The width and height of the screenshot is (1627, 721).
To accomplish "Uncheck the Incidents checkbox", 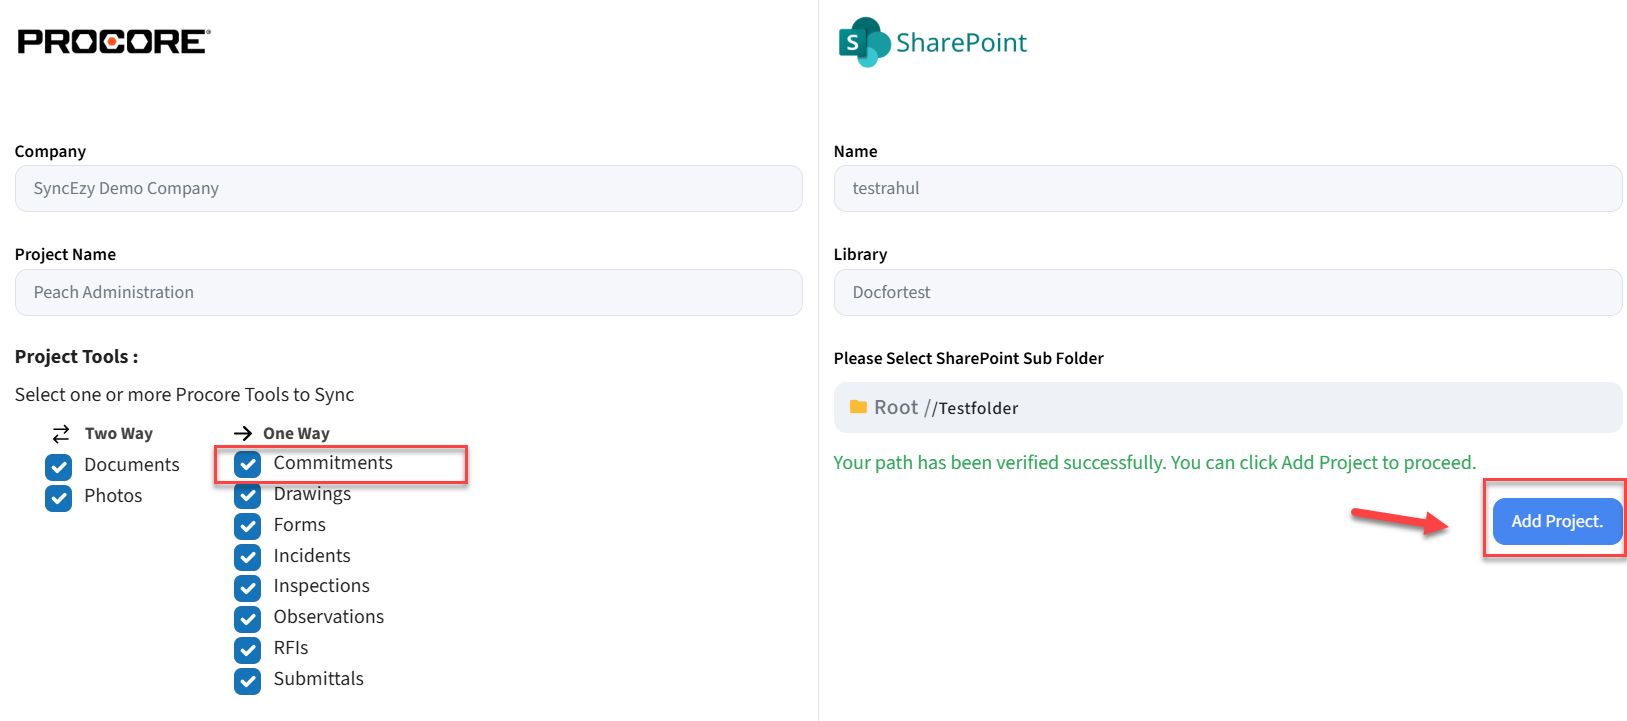I will (x=248, y=557).
